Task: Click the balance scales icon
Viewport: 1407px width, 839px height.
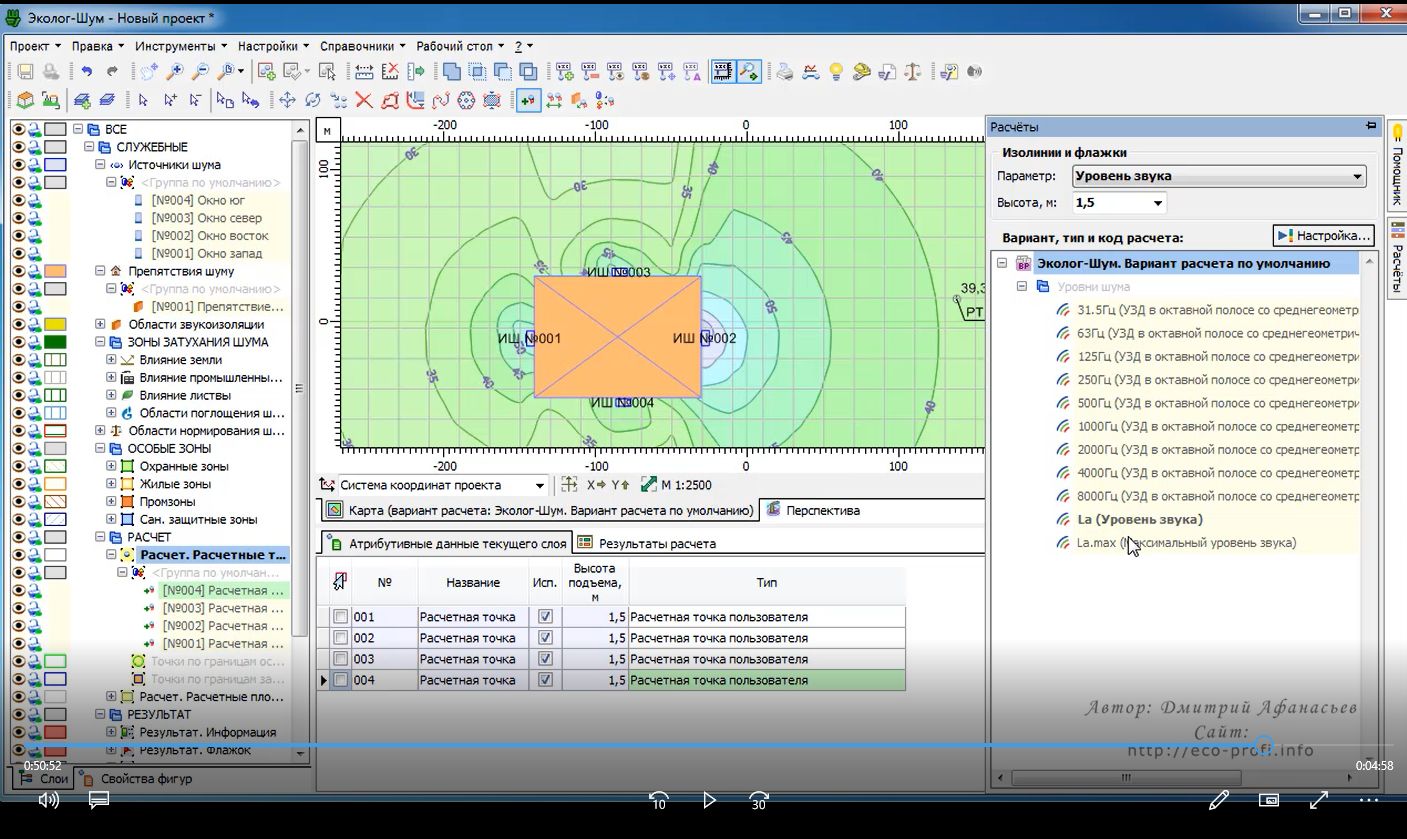Action: 913,72
